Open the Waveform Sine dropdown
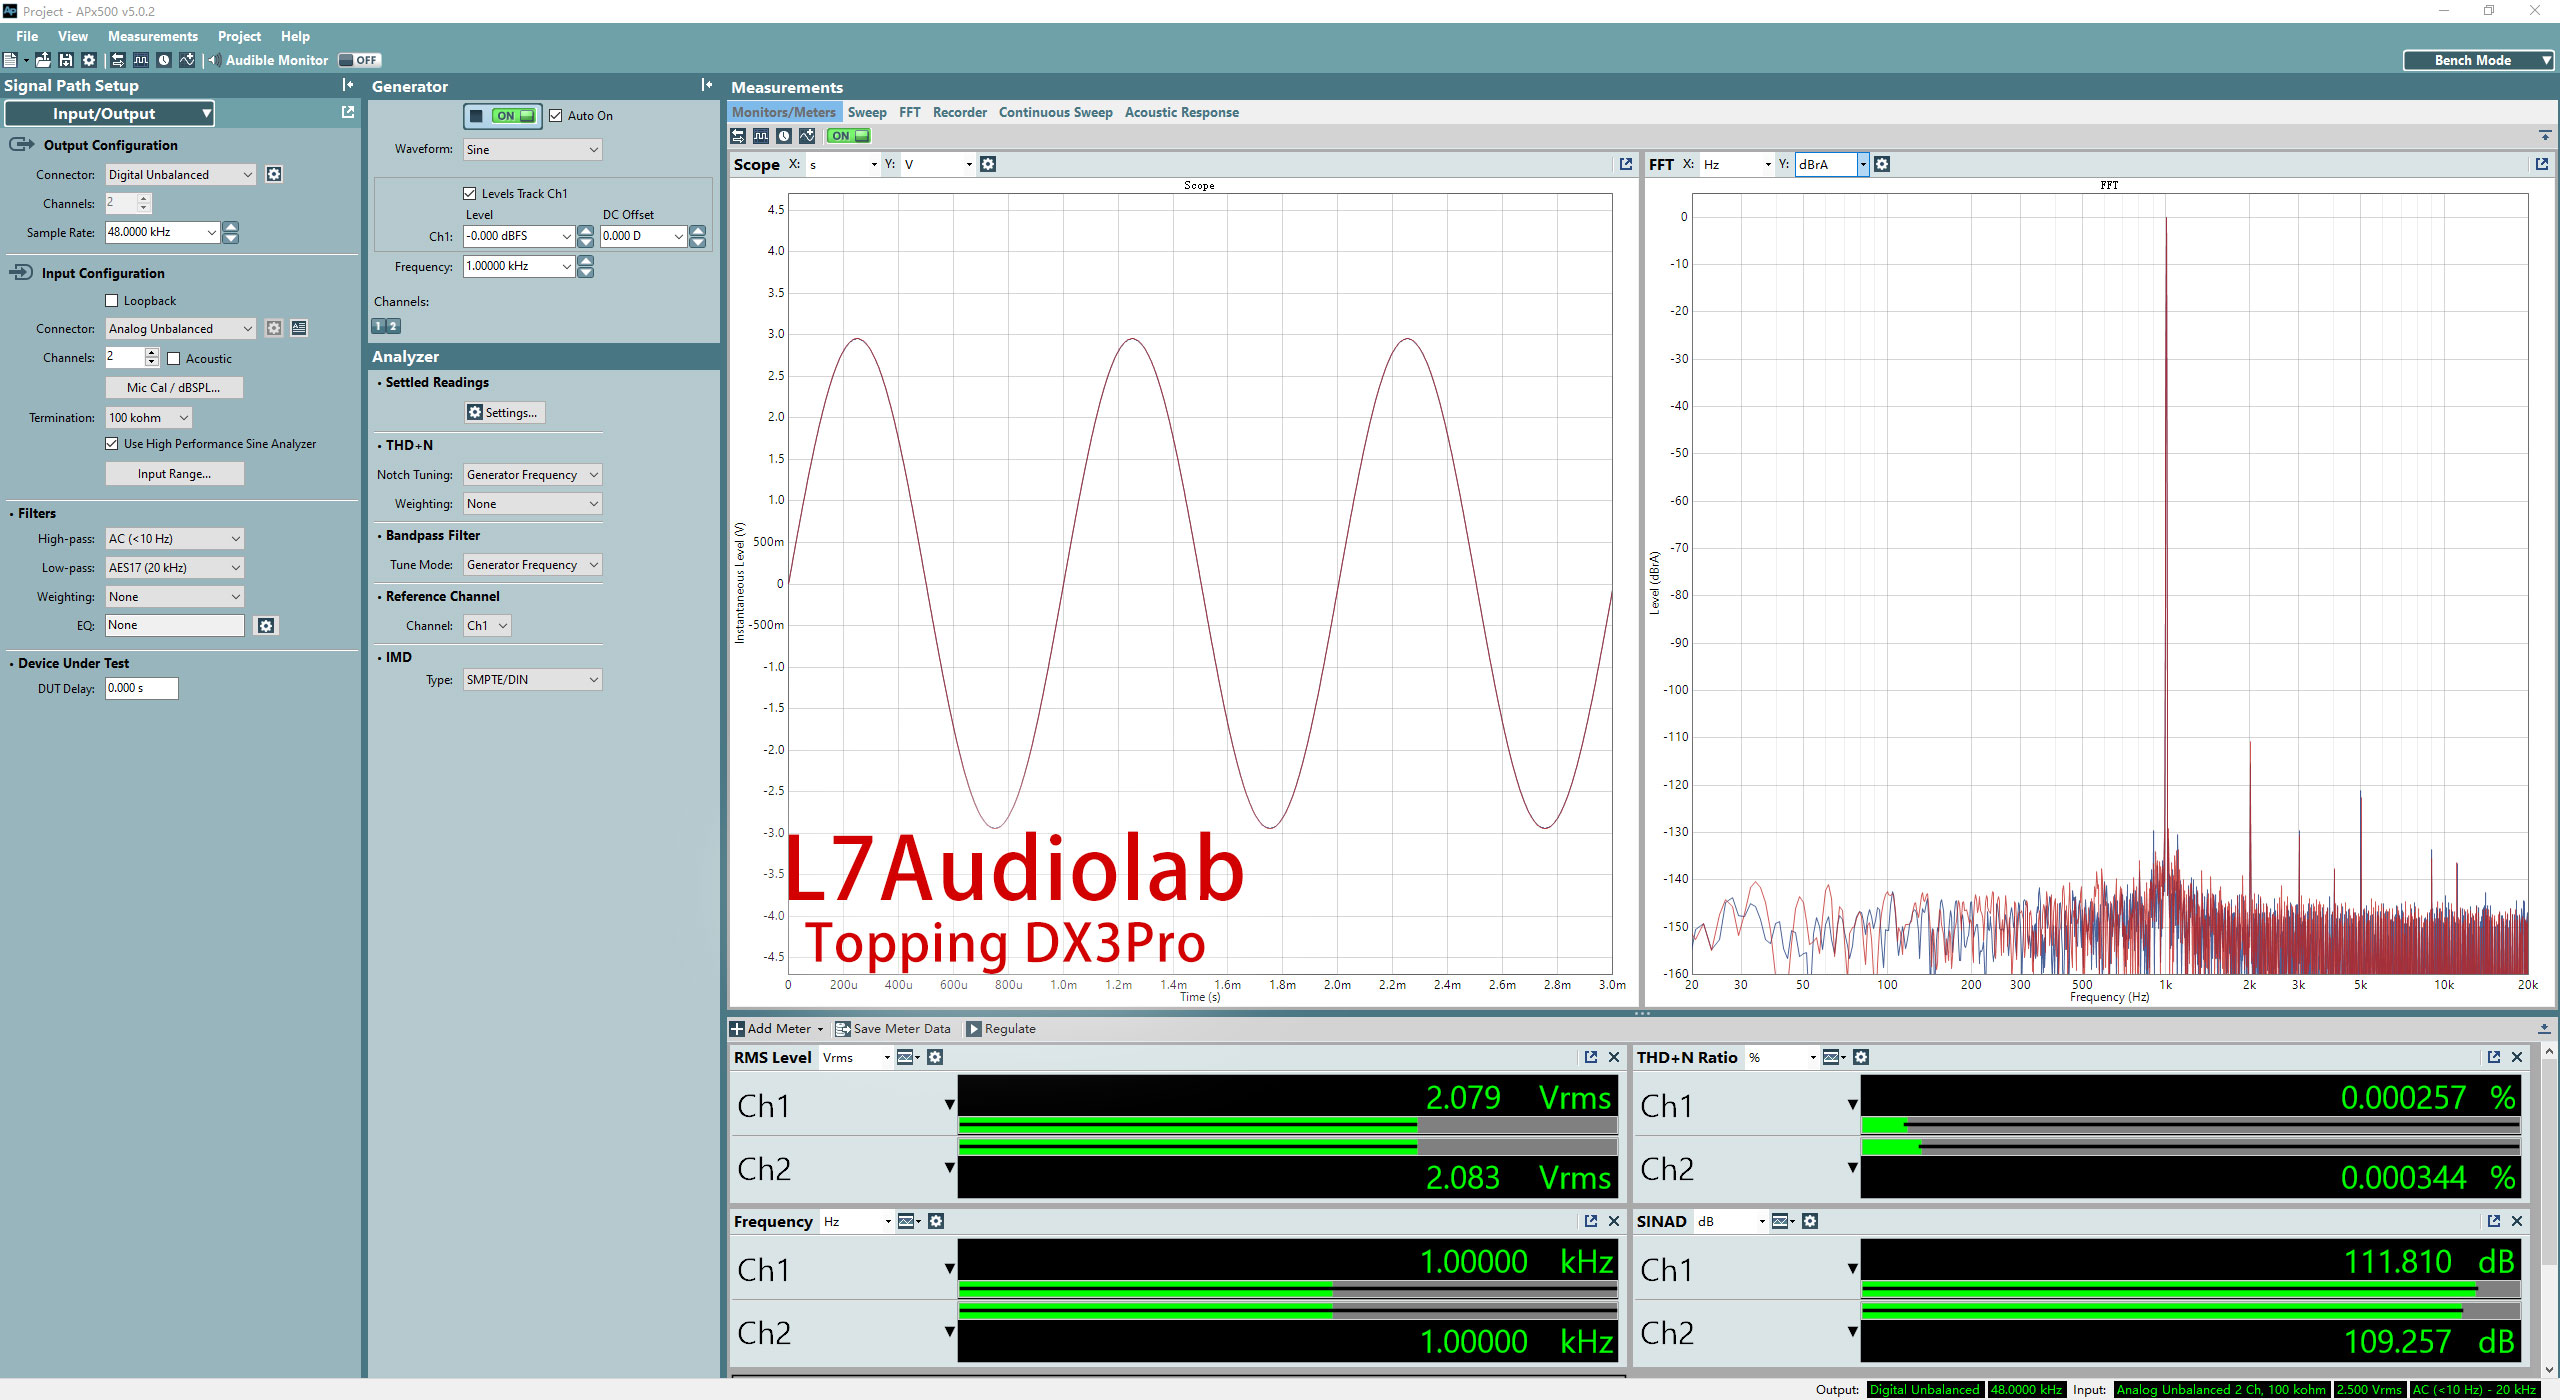Screen dimensions: 2560x1400 (x=532, y=150)
